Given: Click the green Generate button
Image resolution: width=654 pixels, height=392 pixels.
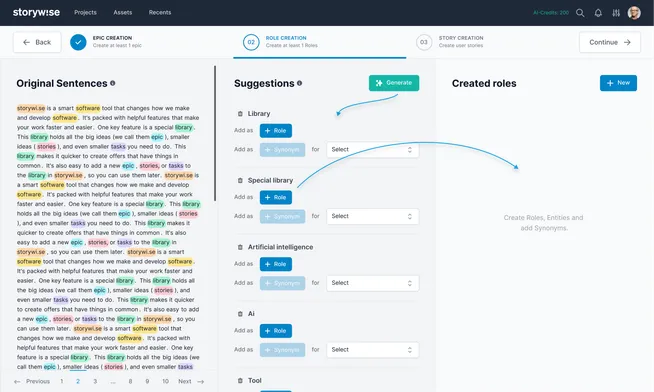Looking at the screenshot, I should pos(394,83).
